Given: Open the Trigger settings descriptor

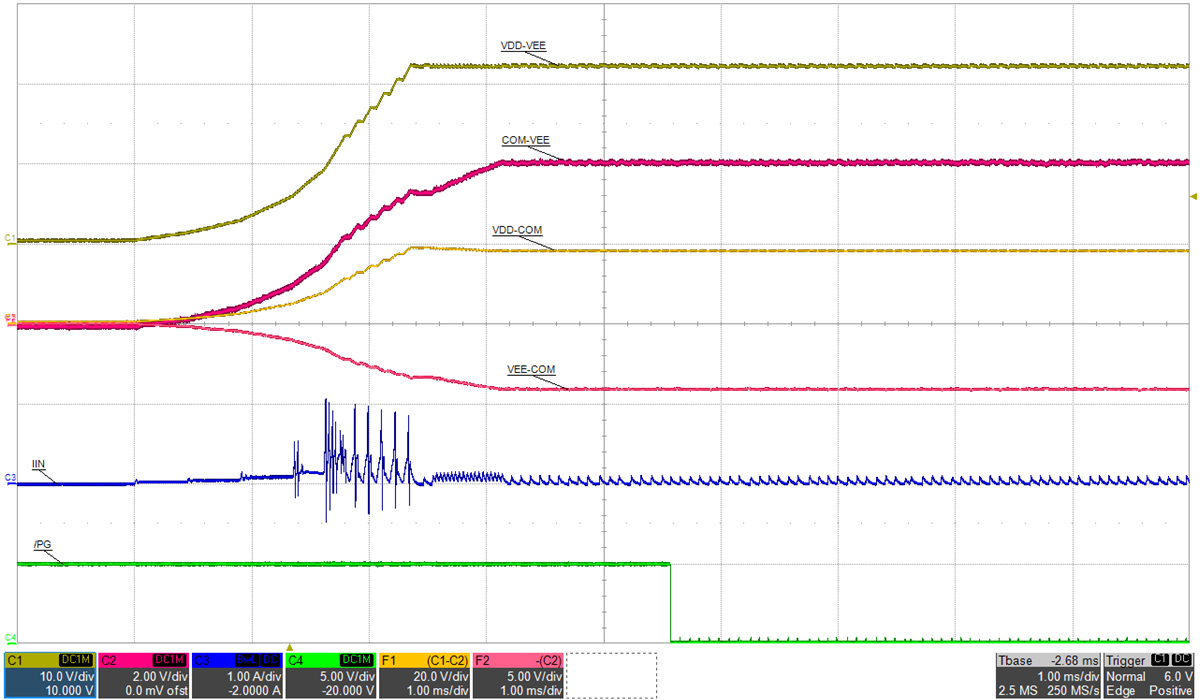Looking at the screenshot, I should coord(1149,675).
